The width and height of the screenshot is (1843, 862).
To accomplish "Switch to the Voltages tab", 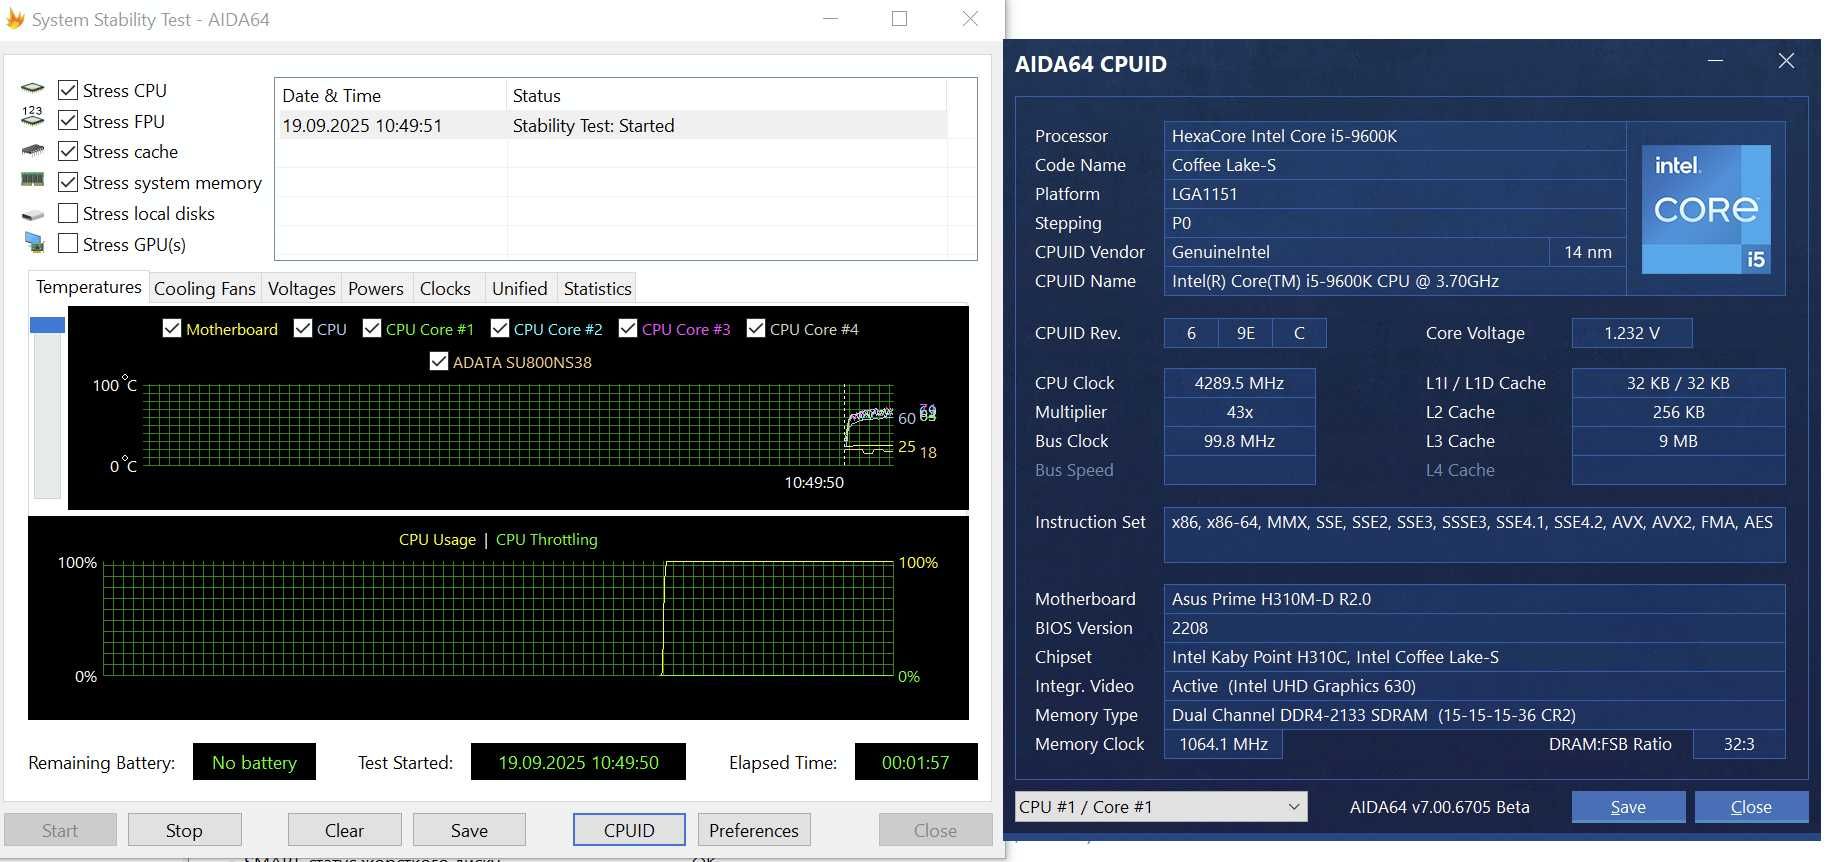I will [301, 288].
